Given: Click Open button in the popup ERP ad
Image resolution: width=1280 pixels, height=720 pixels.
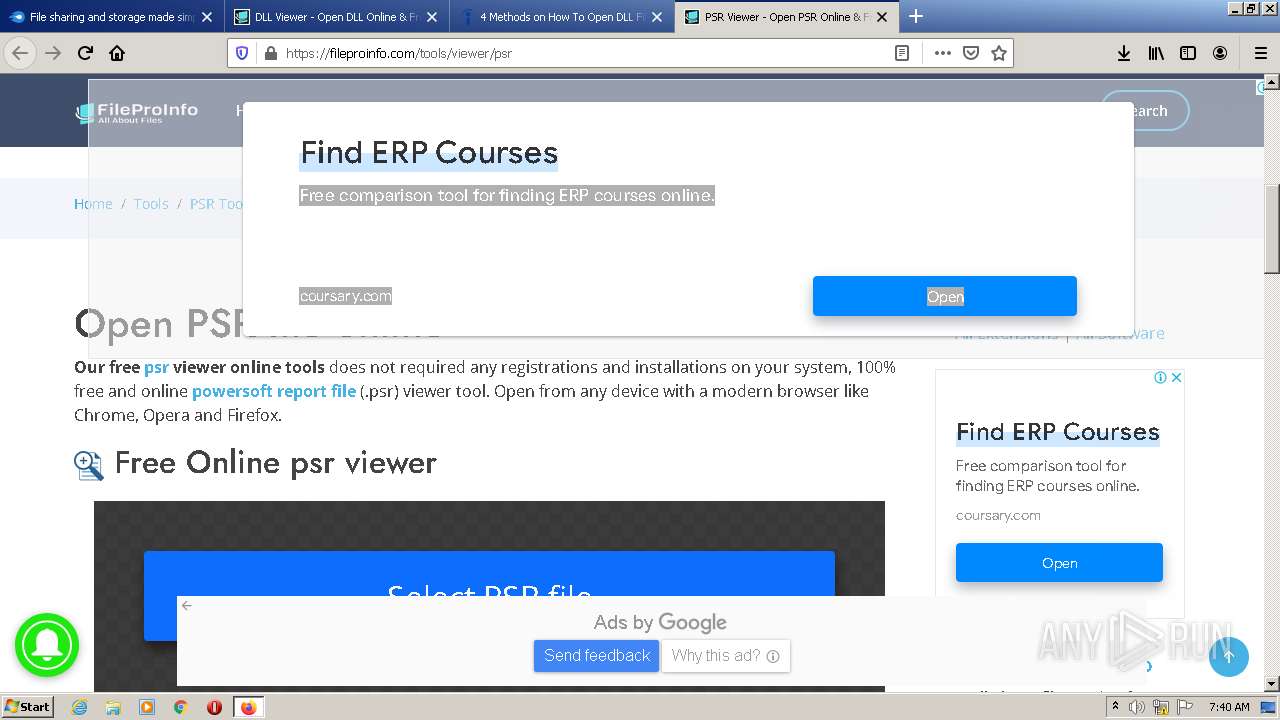Looking at the screenshot, I should point(945,296).
